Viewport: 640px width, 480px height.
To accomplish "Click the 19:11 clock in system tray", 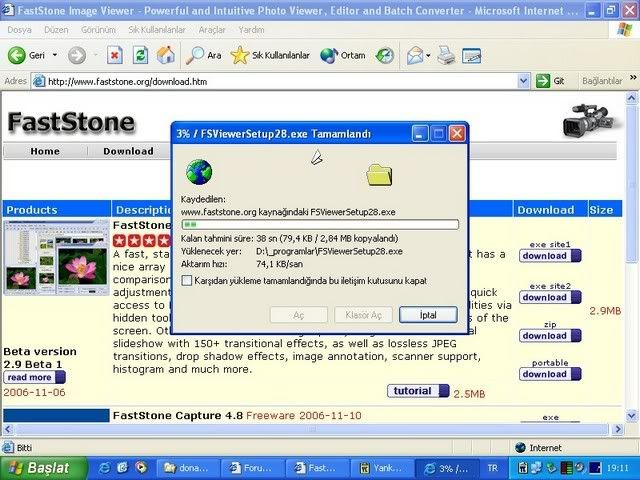I will (618, 468).
